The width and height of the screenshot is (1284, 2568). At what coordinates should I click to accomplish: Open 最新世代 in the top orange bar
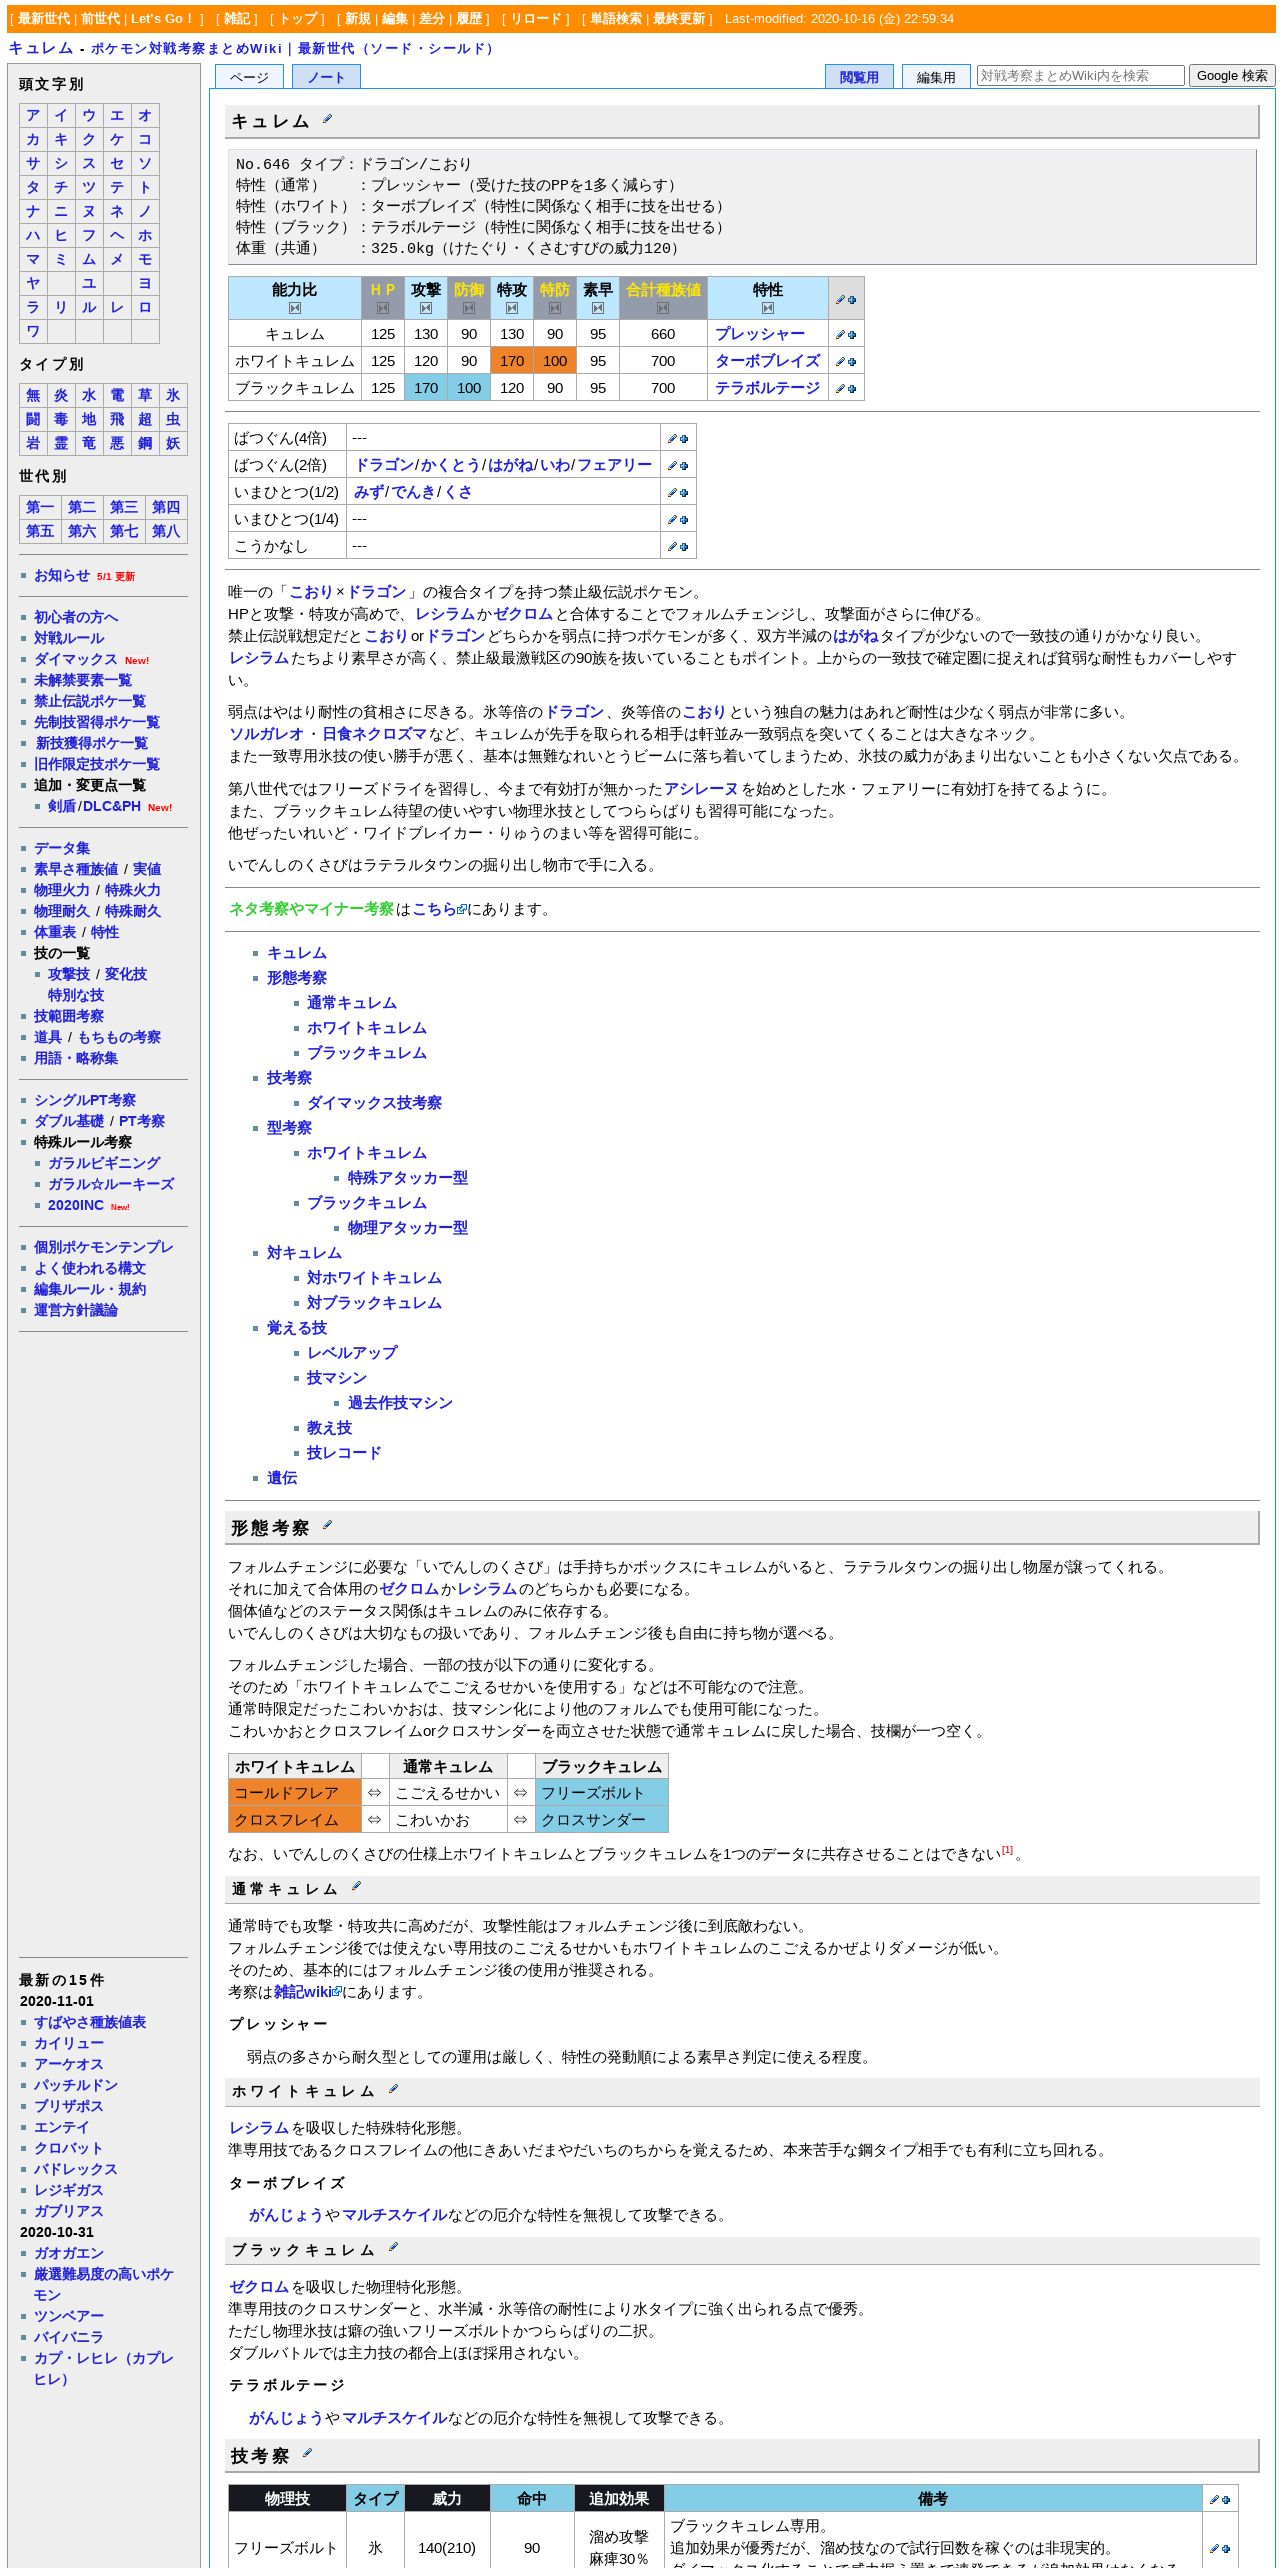click(44, 19)
